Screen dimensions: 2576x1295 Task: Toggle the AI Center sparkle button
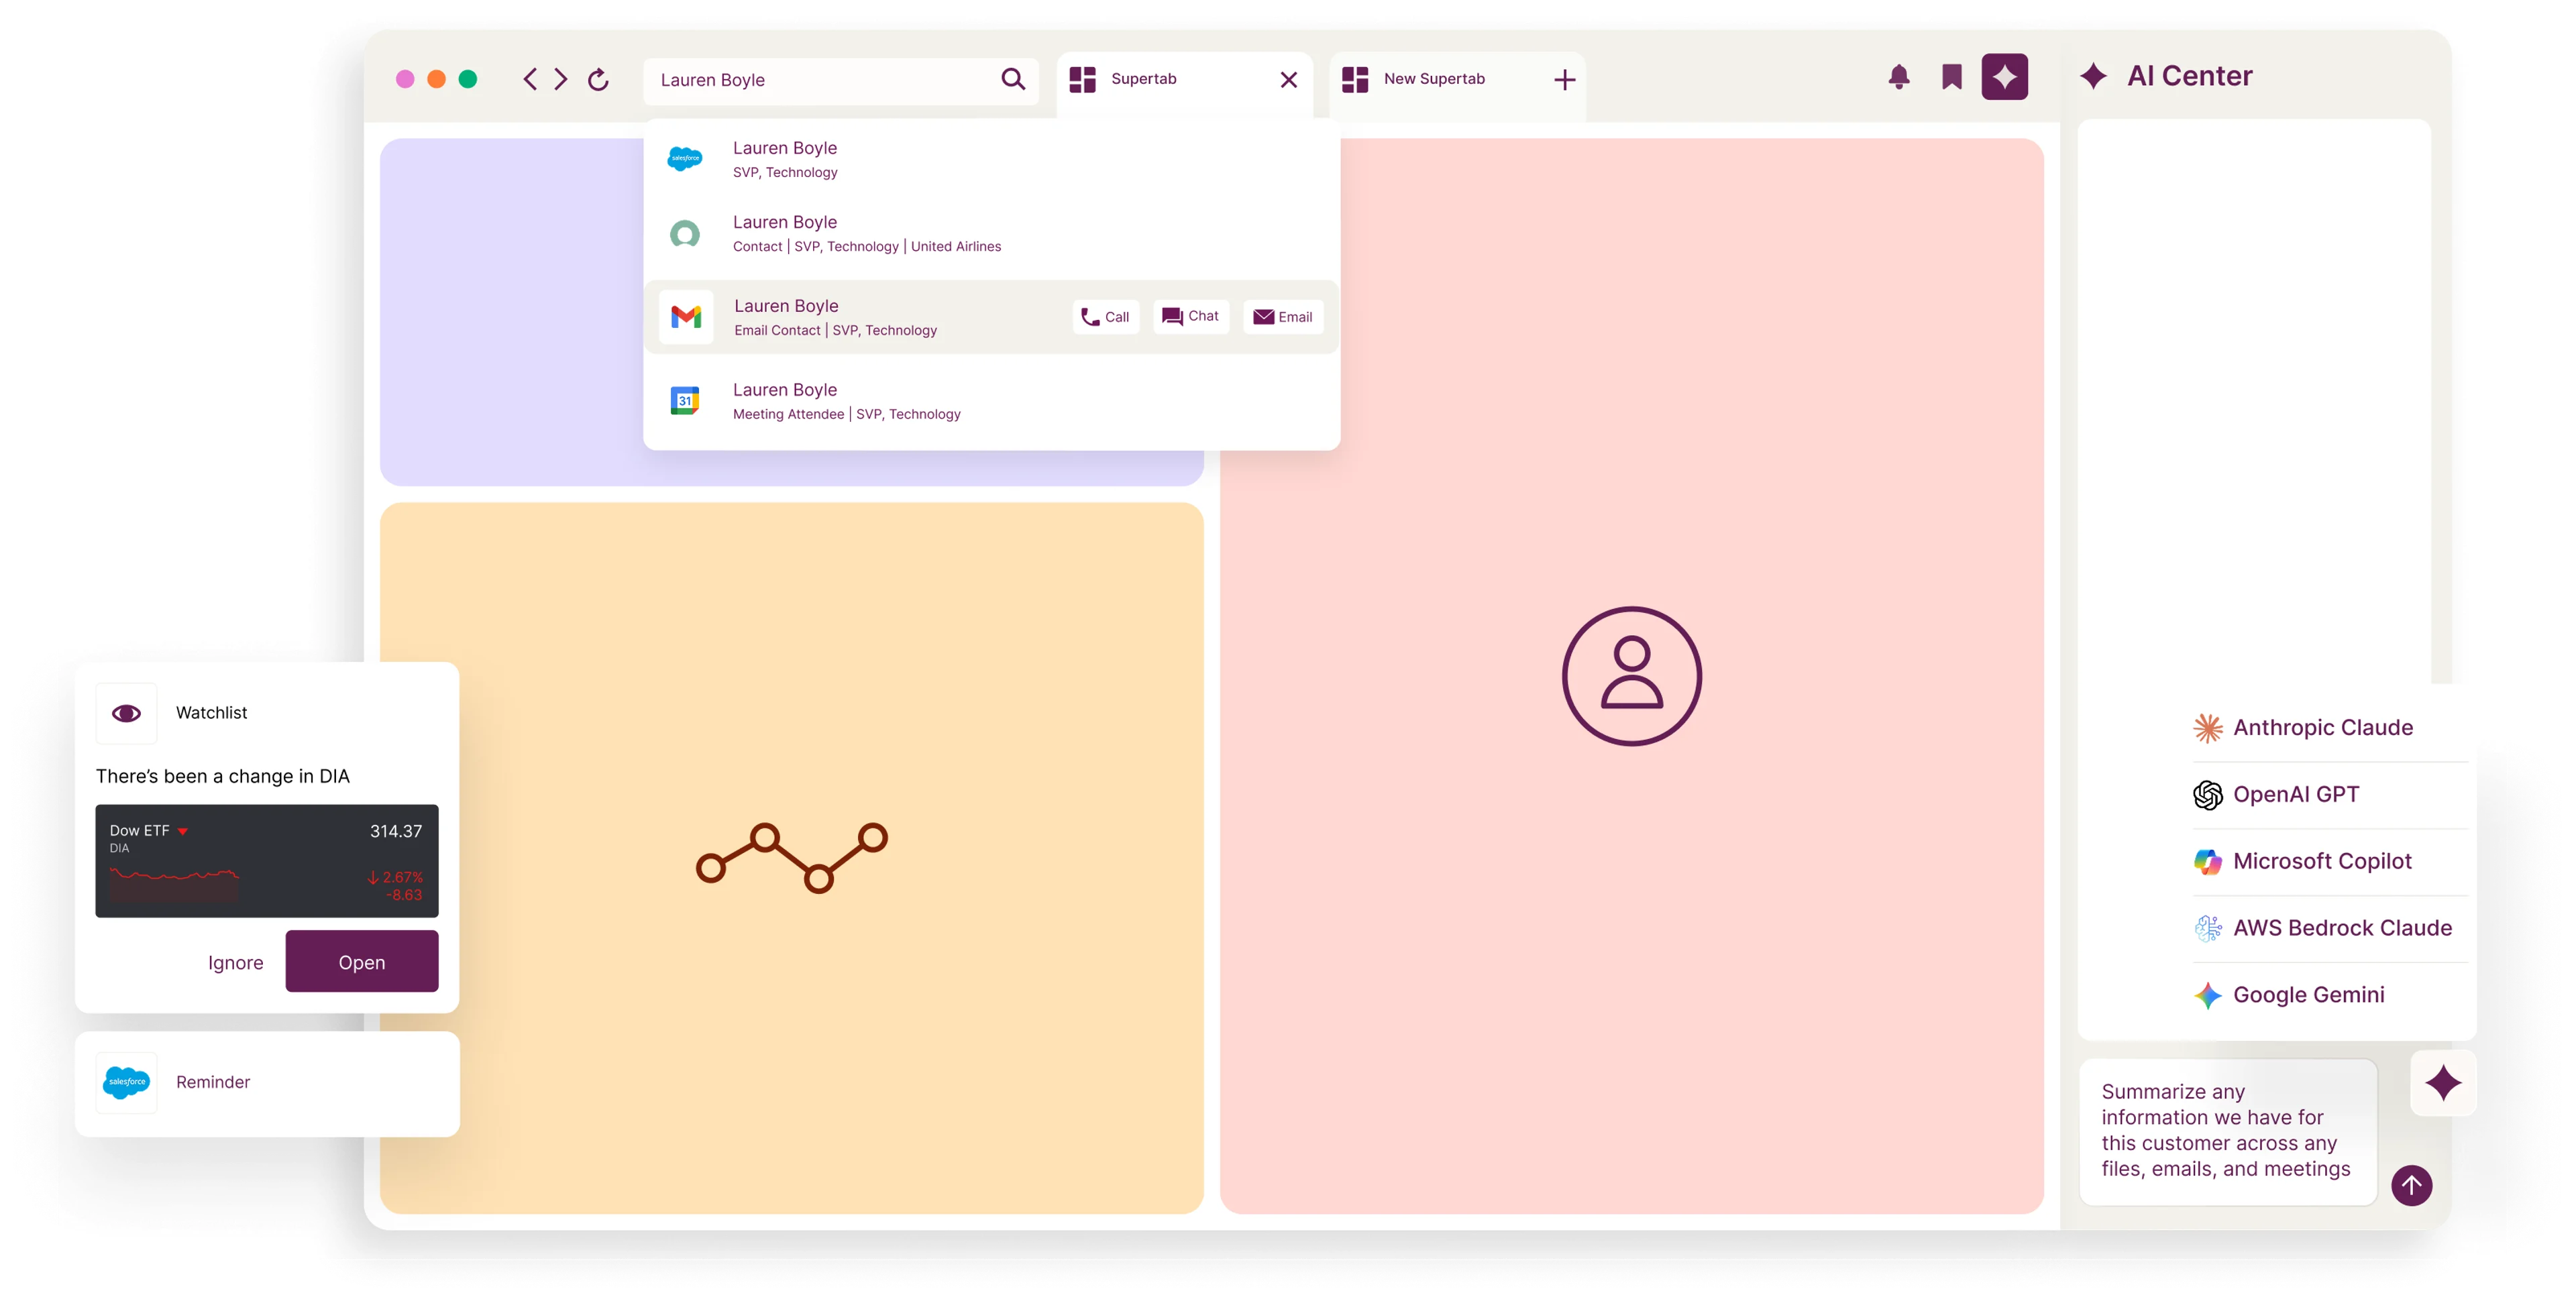coord(2004,77)
